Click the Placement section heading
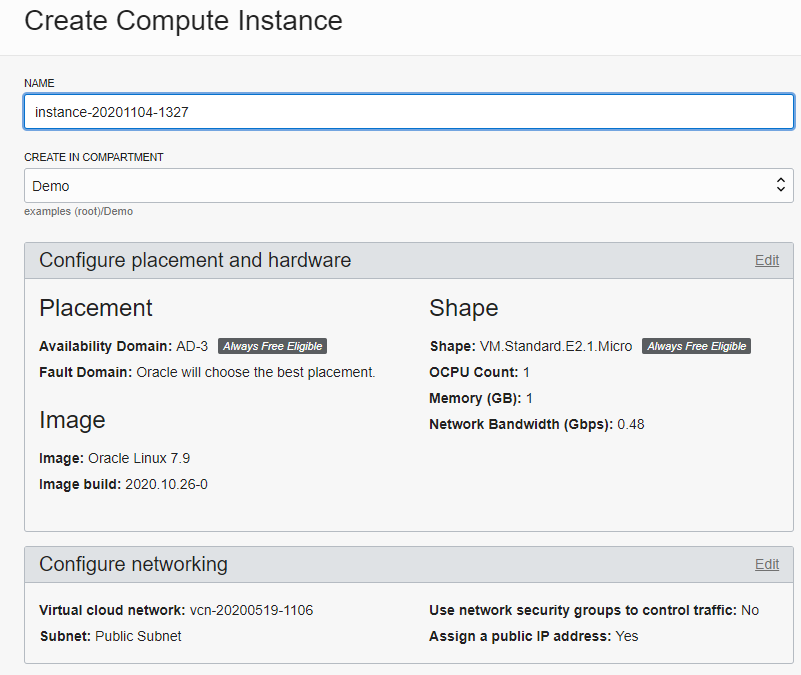The image size is (801, 675). click(96, 308)
